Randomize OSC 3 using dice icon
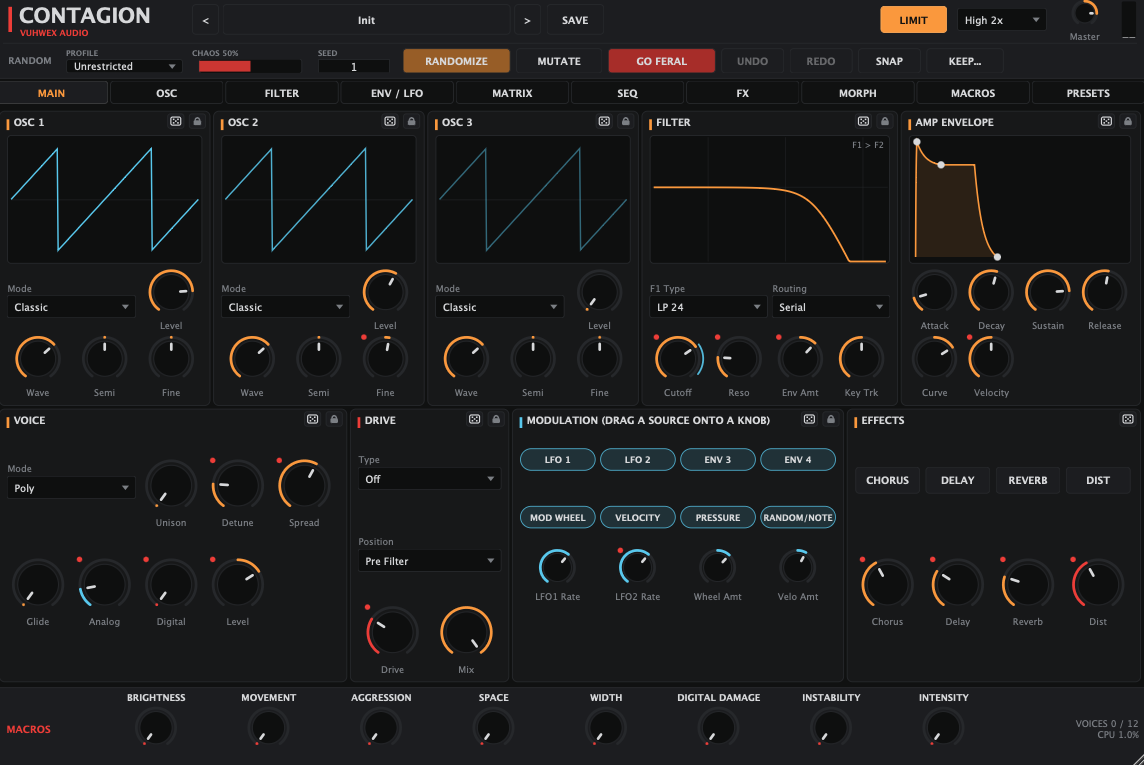 point(604,122)
